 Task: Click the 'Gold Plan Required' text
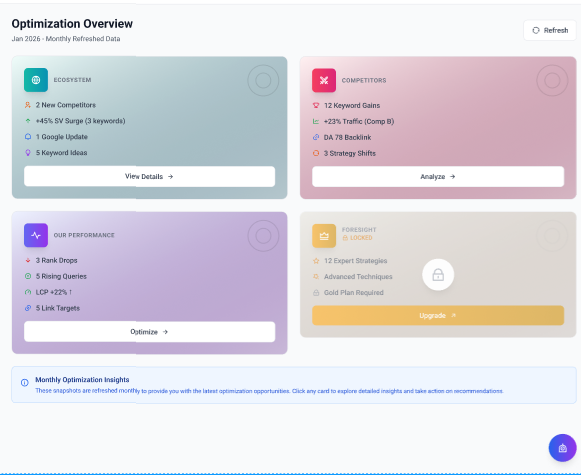pos(353,293)
